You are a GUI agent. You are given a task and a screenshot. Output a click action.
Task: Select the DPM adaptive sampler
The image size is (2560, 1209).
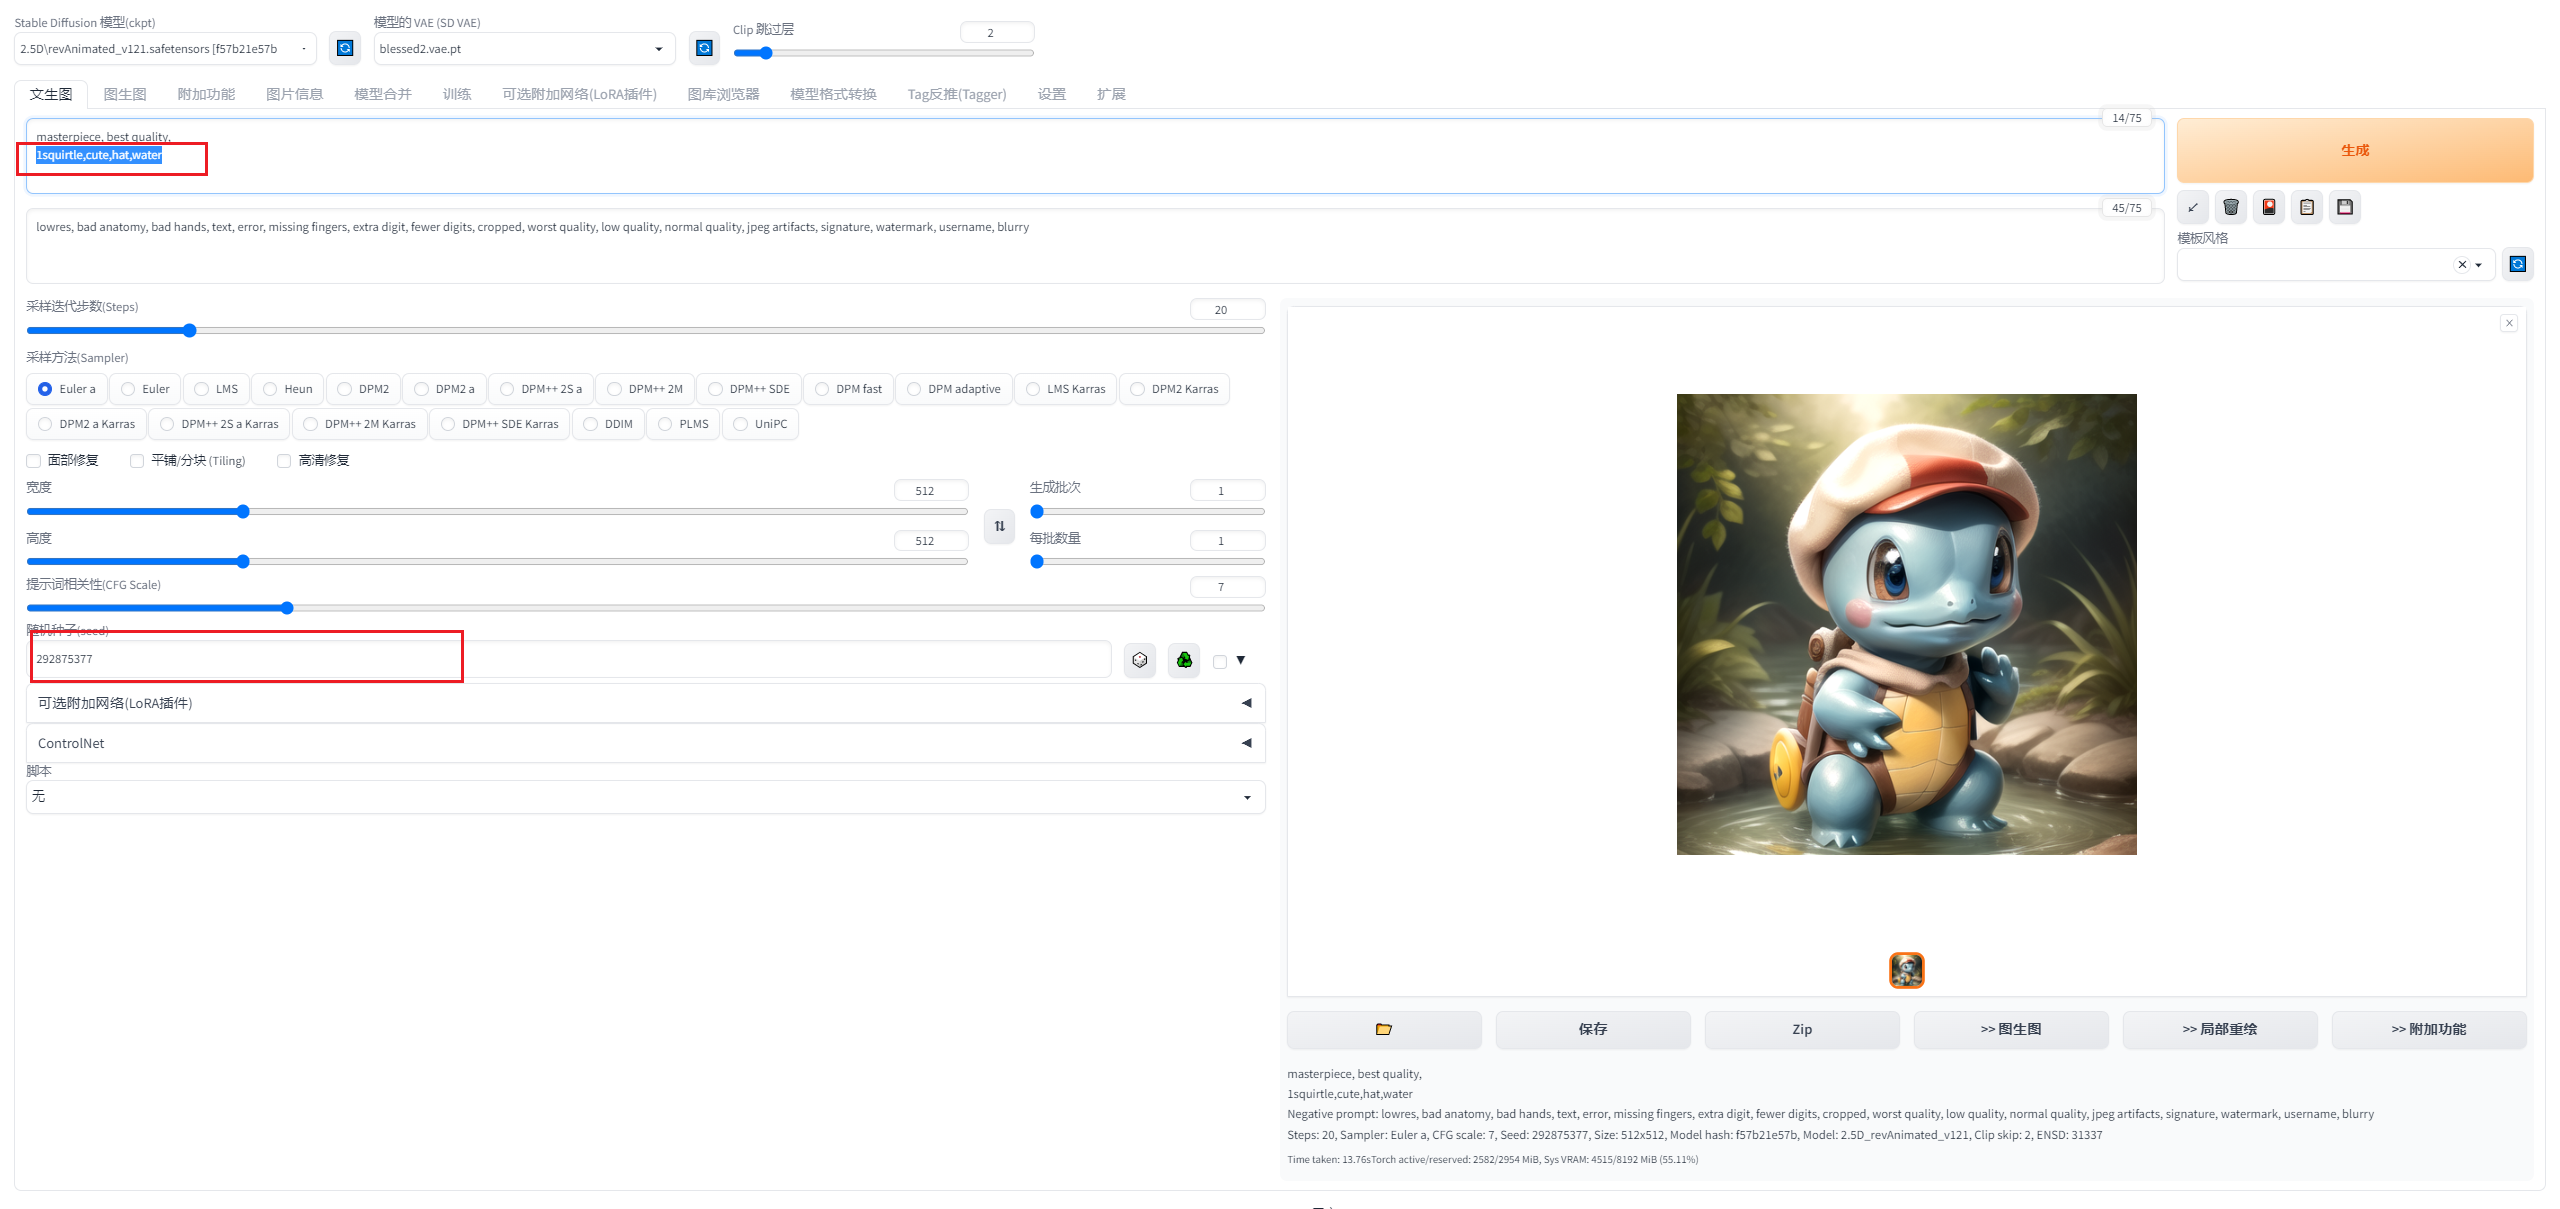(x=953, y=389)
